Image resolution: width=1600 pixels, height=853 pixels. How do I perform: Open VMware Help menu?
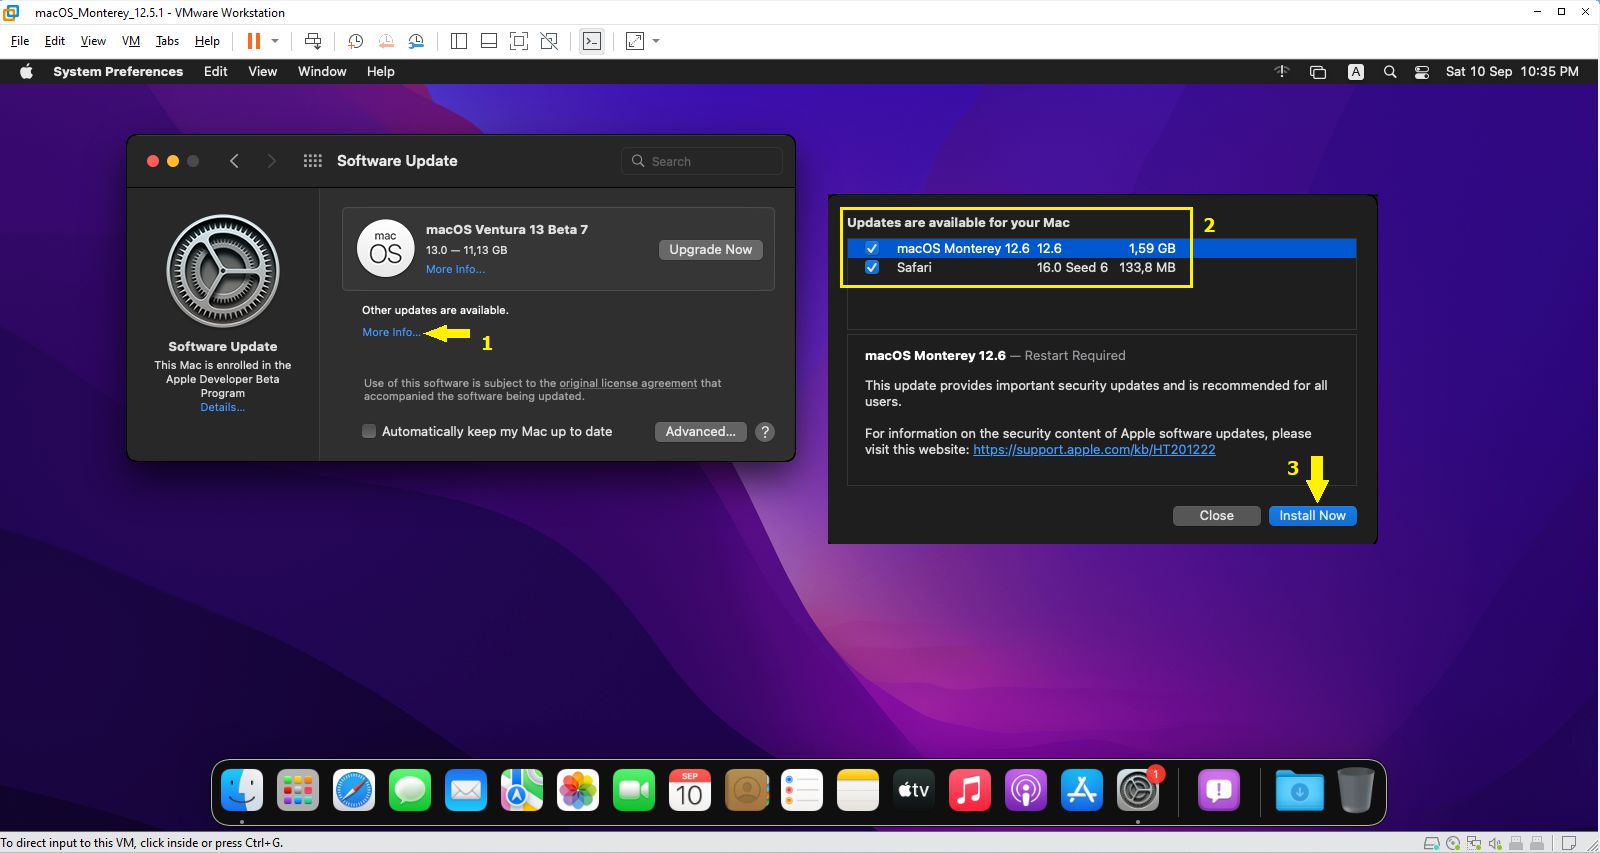pos(207,41)
